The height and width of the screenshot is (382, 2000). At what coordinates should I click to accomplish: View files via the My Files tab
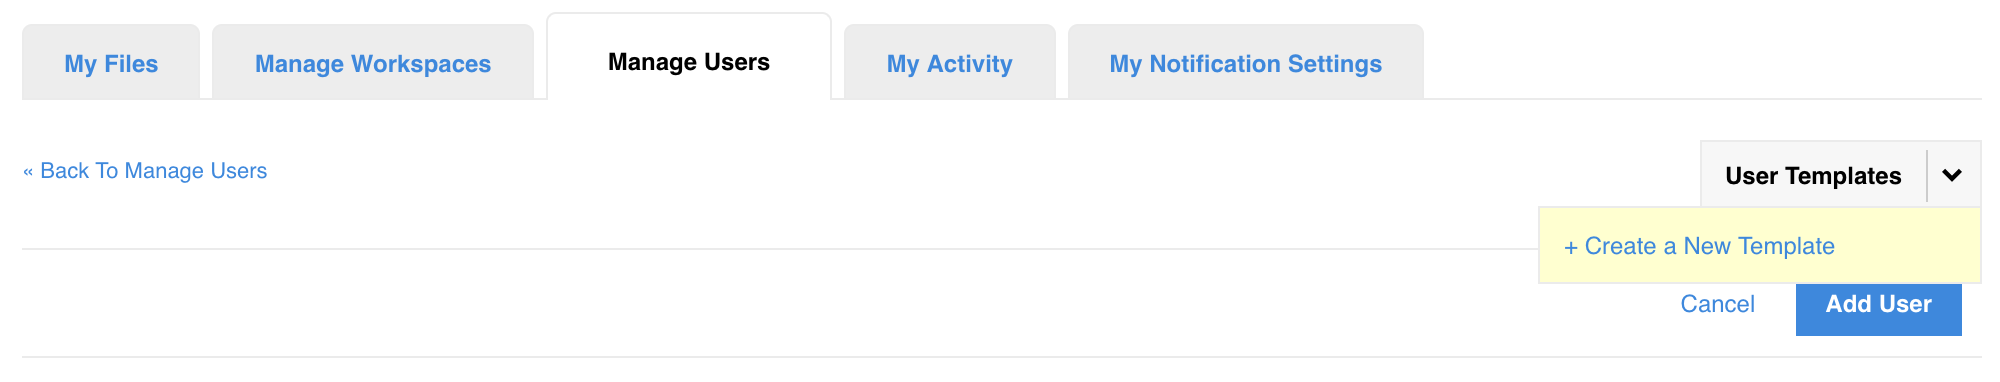tap(111, 63)
